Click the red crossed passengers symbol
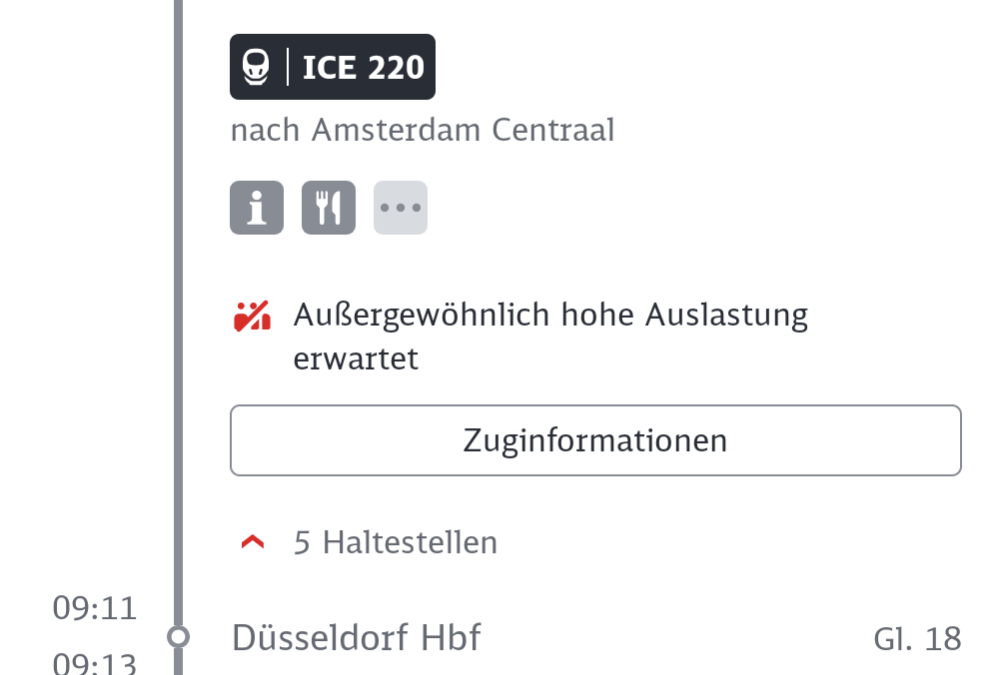The height and width of the screenshot is (675, 1007). [255, 314]
